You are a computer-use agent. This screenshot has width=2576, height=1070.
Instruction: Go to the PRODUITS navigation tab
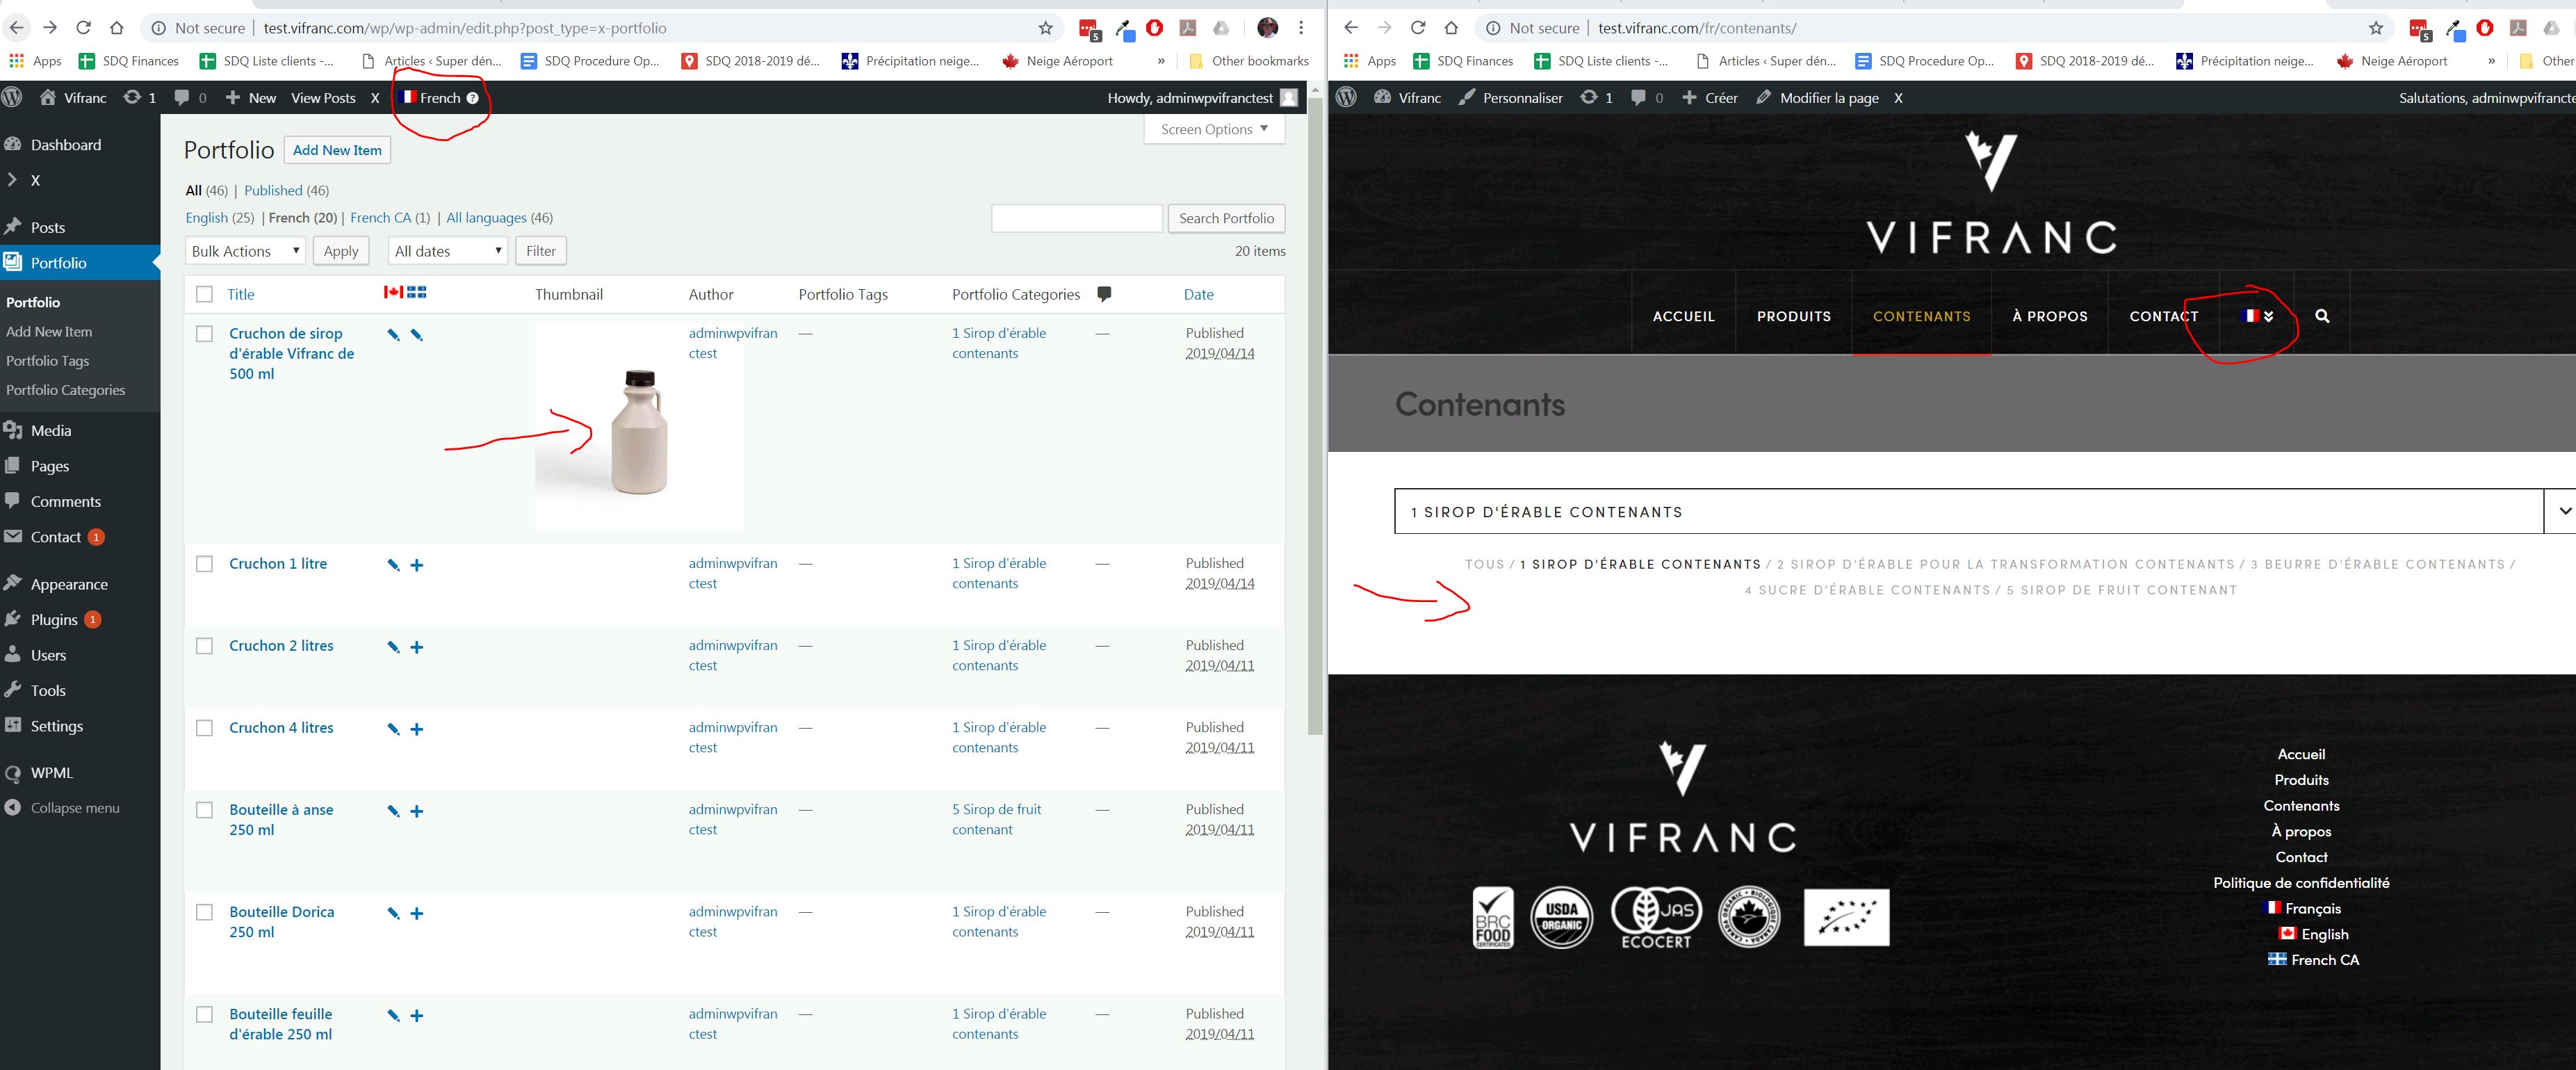pyautogui.click(x=1794, y=316)
